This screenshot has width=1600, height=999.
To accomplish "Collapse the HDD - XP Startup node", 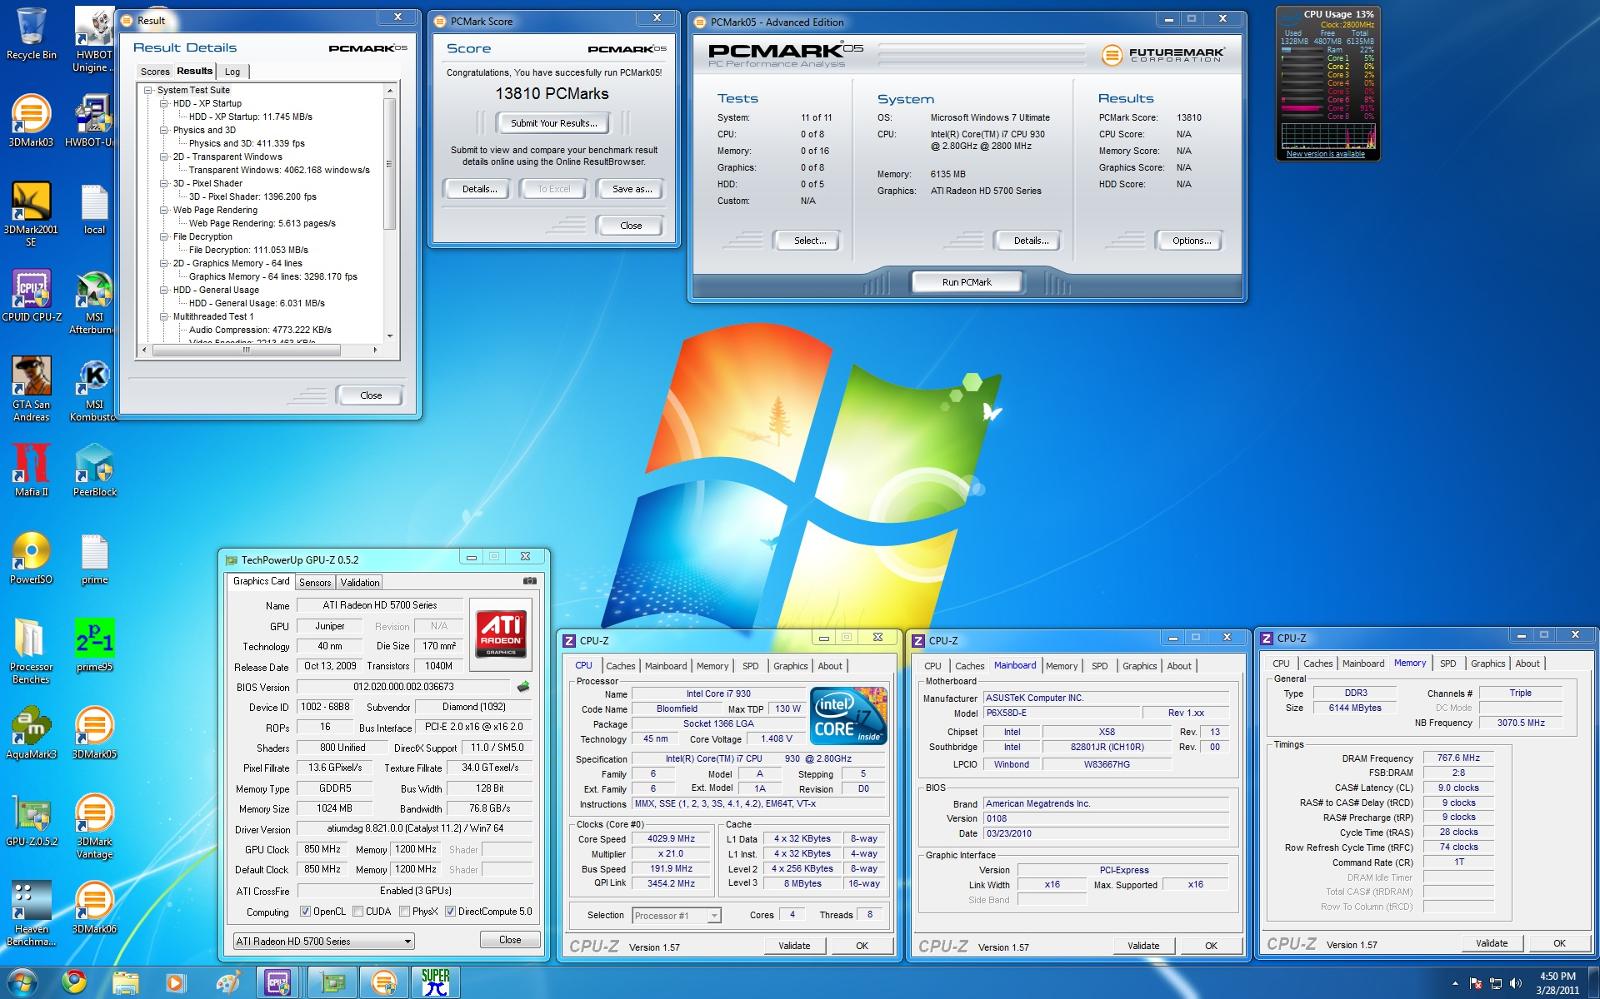I will [164, 103].
